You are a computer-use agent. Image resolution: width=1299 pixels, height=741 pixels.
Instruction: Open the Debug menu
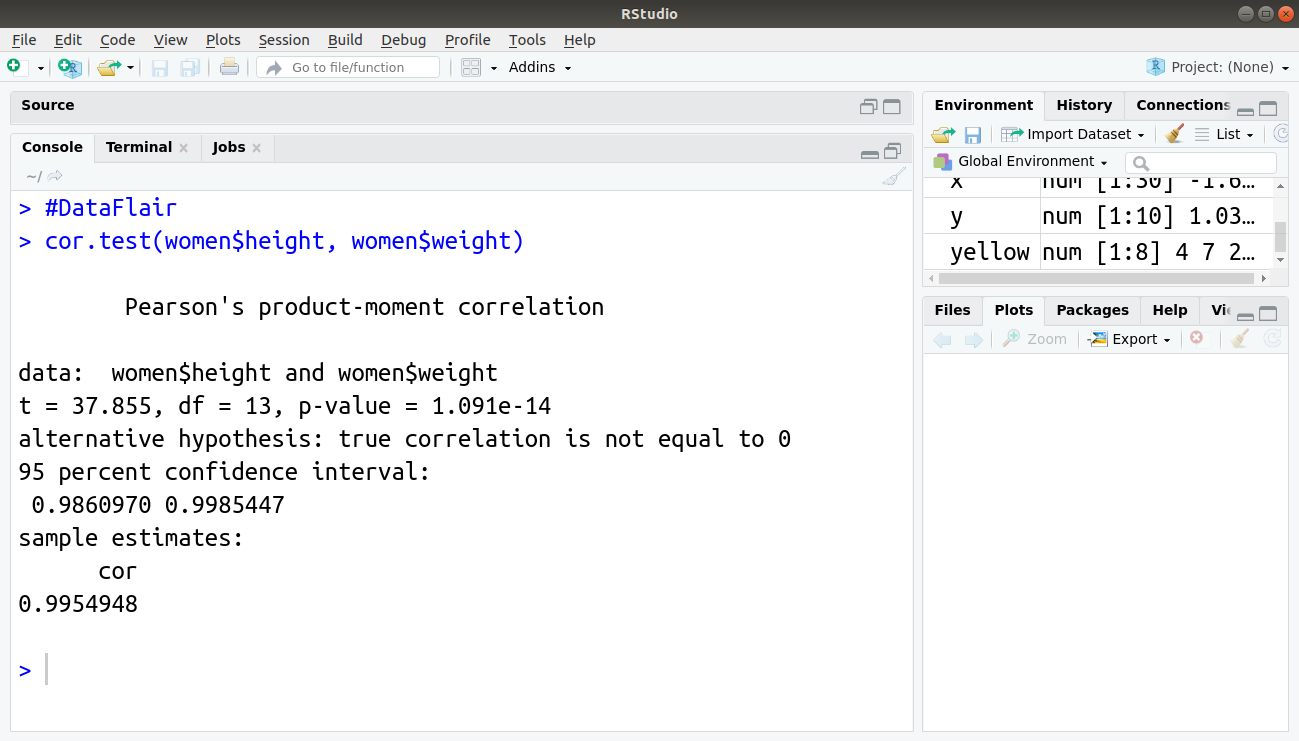click(x=403, y=40)
